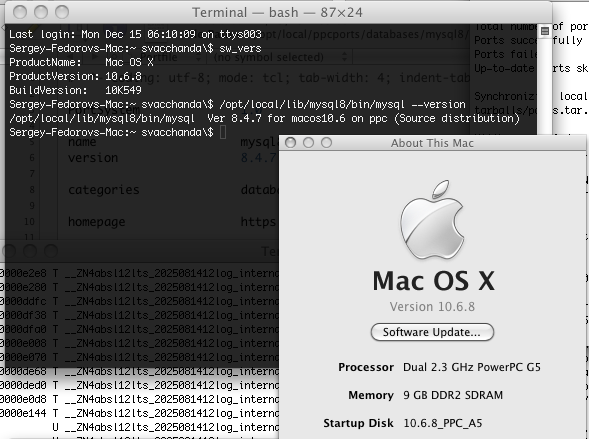Click line number 10 in editor gutter
The image size is (589, 439).
(x=29, y=222)
